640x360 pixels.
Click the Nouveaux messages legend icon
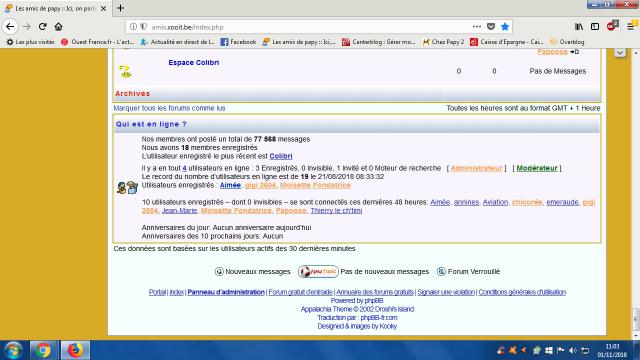tap(219, 271)
